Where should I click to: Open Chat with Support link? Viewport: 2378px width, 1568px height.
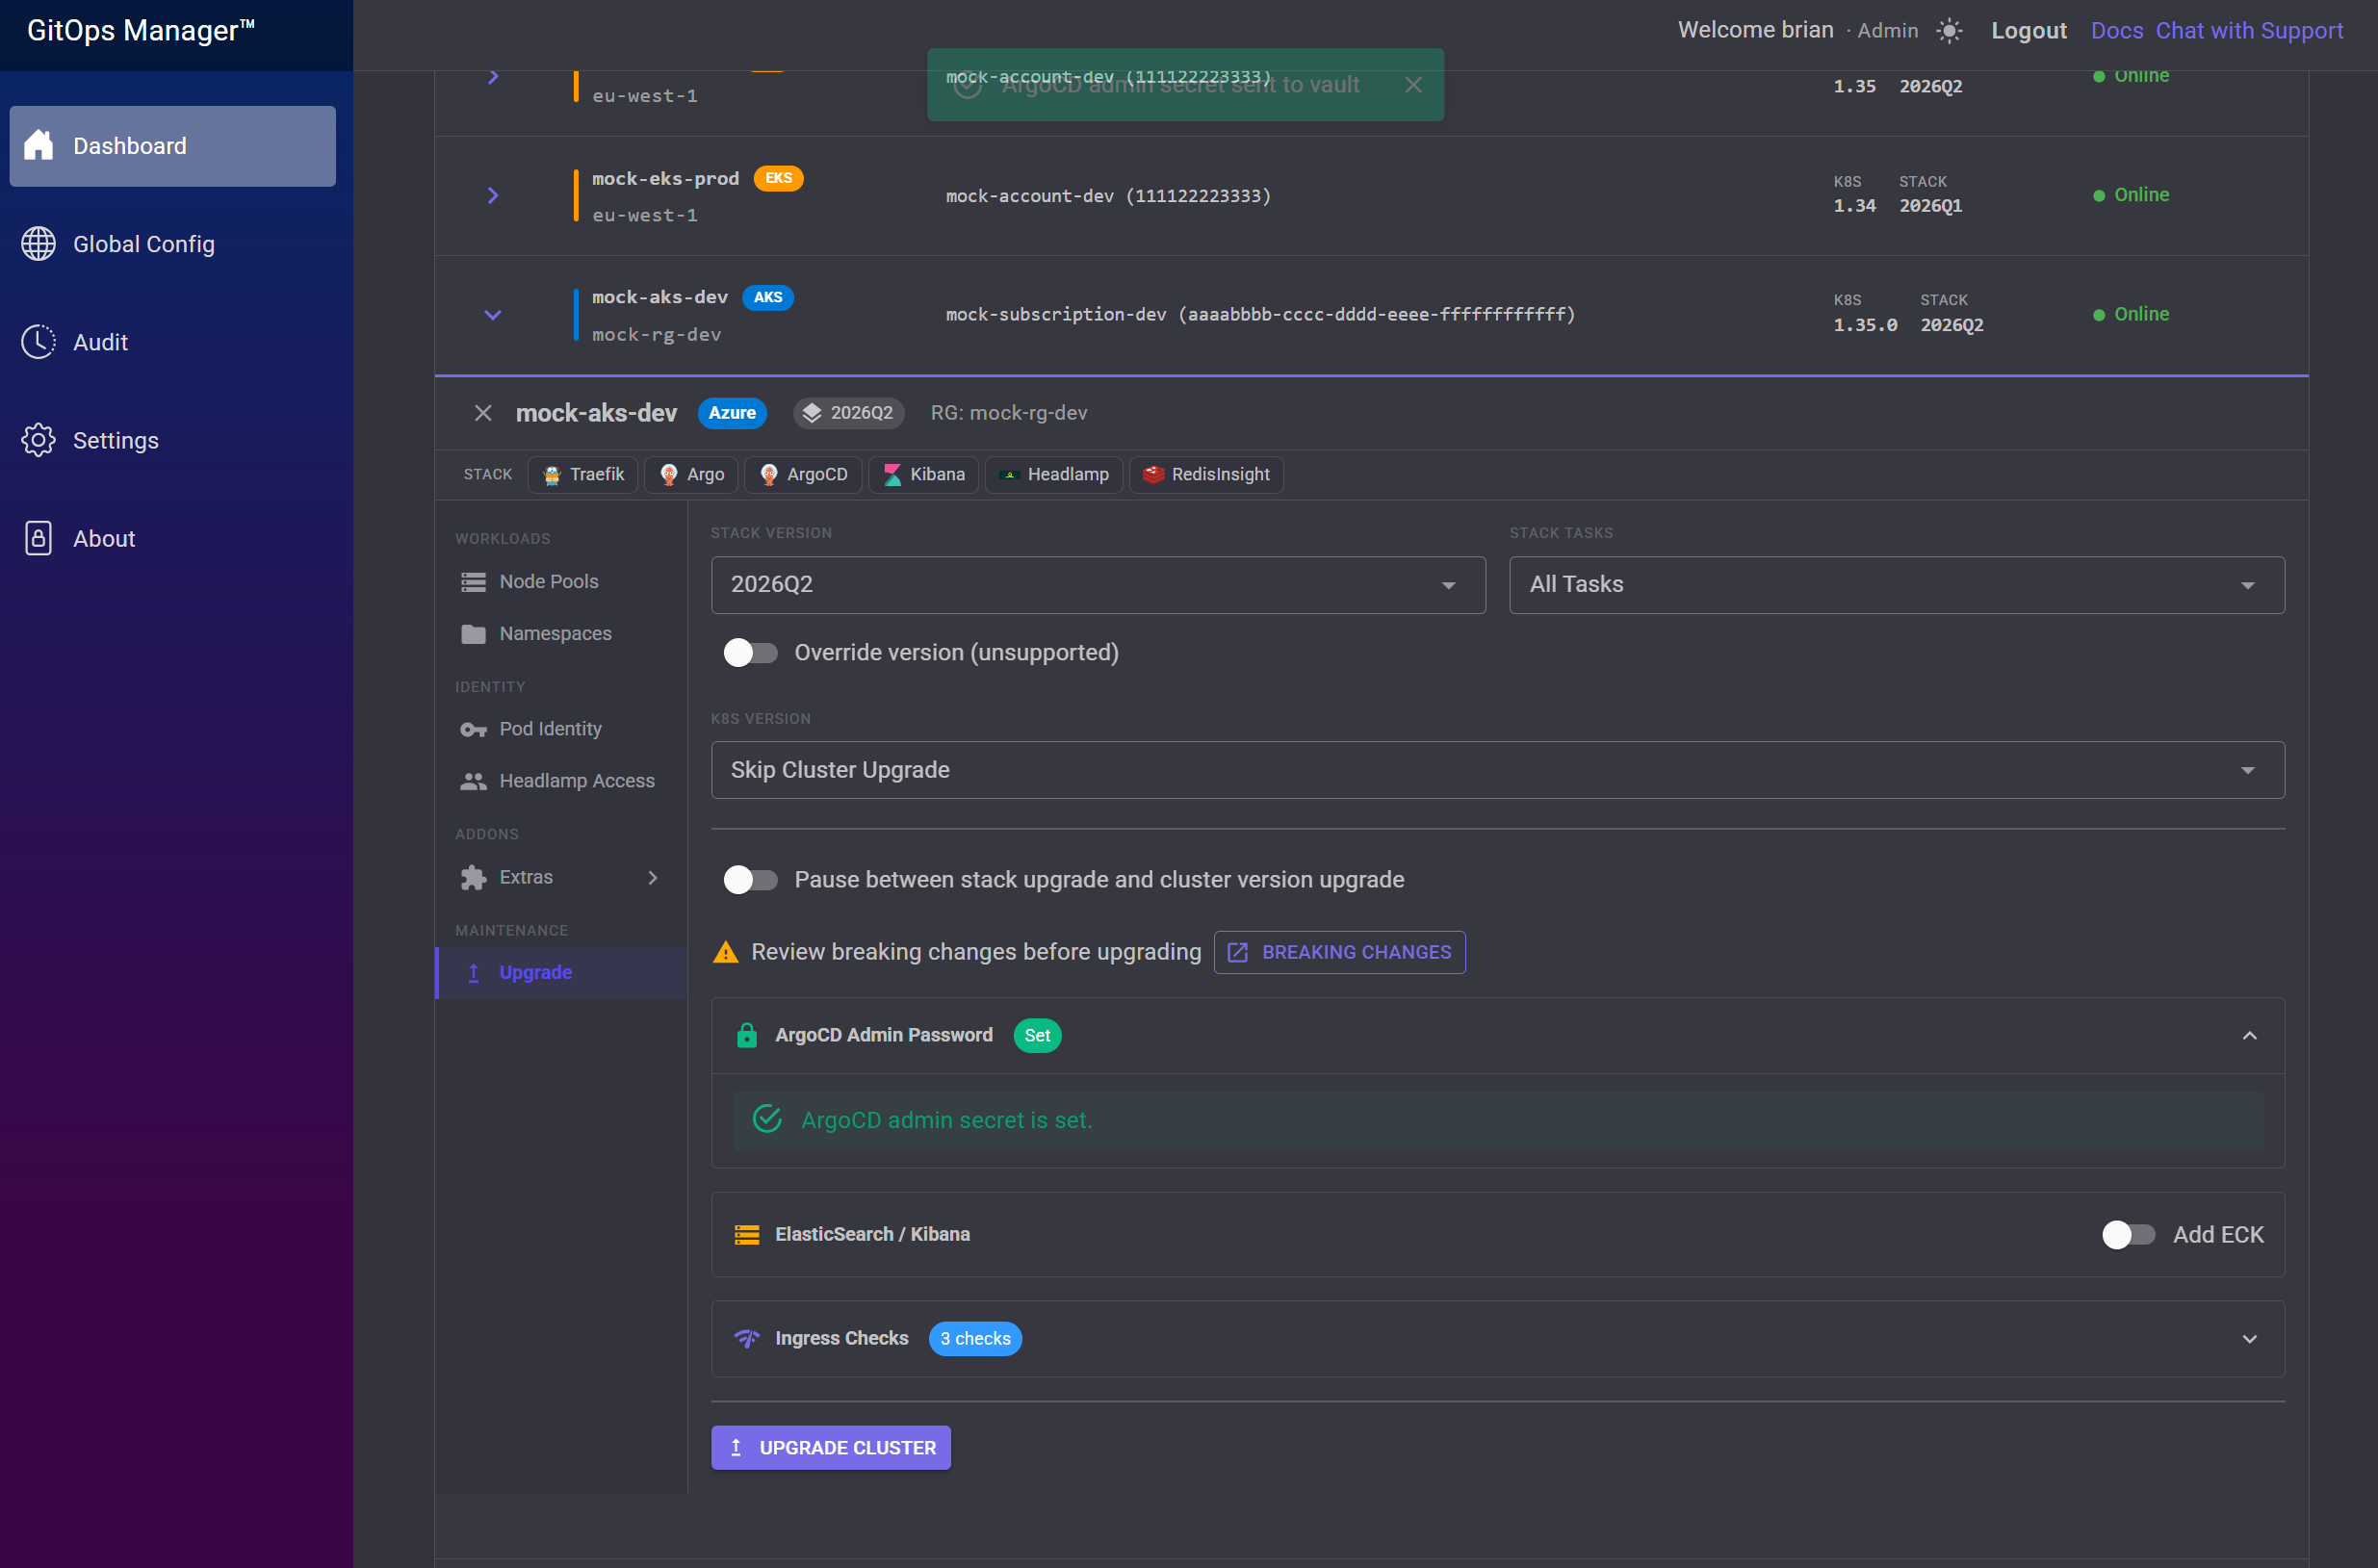(x=2249, y=31)
